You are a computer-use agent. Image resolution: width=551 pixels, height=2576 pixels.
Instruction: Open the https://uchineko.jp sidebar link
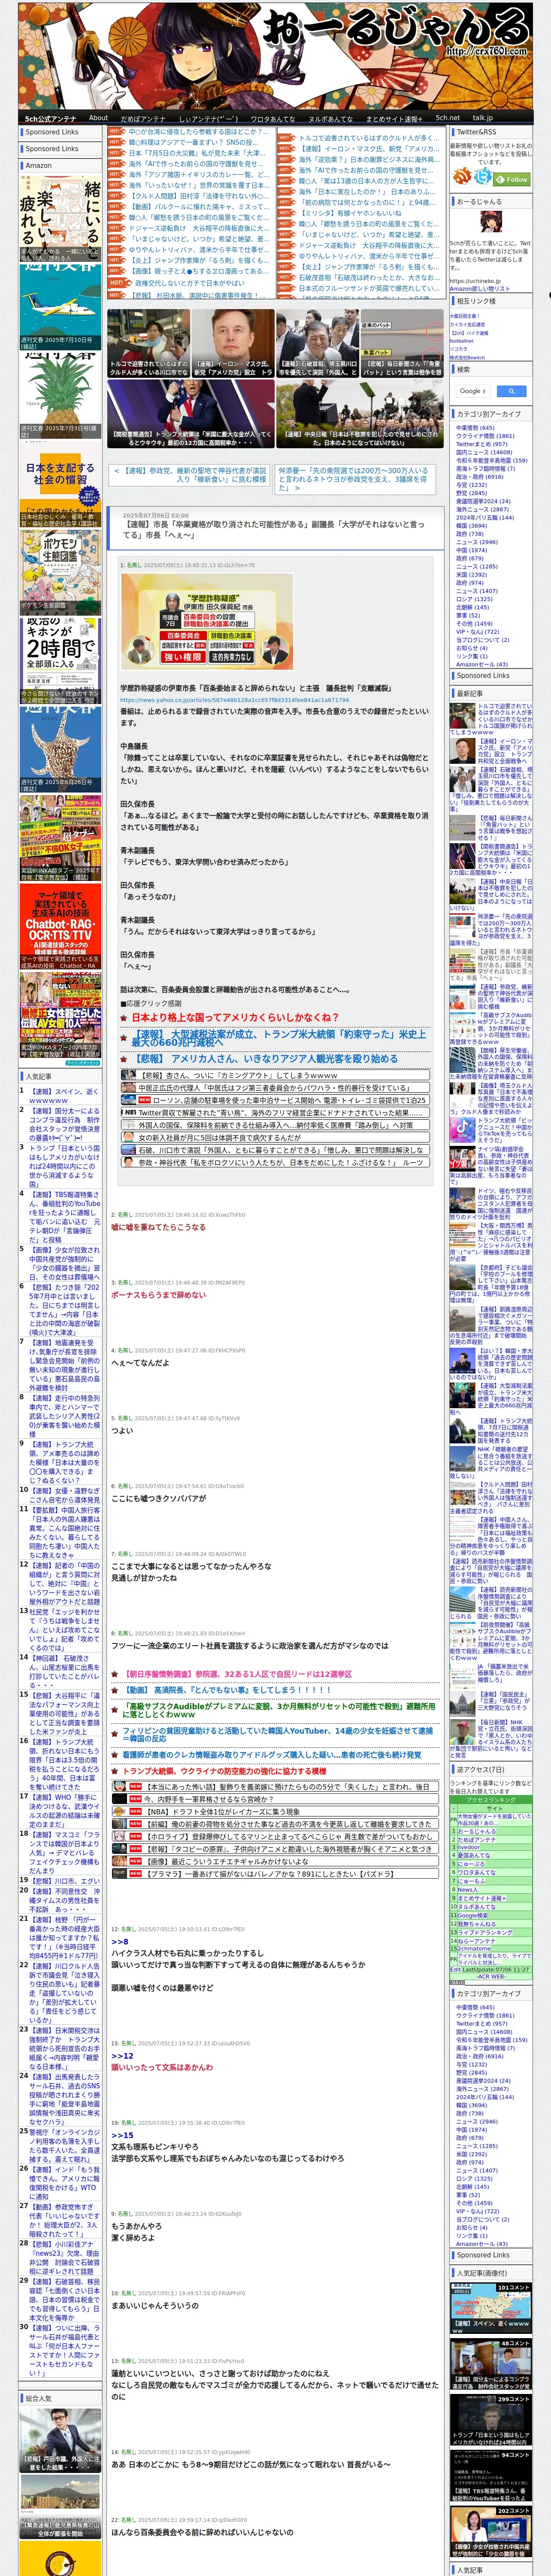[x=476, y=281]
